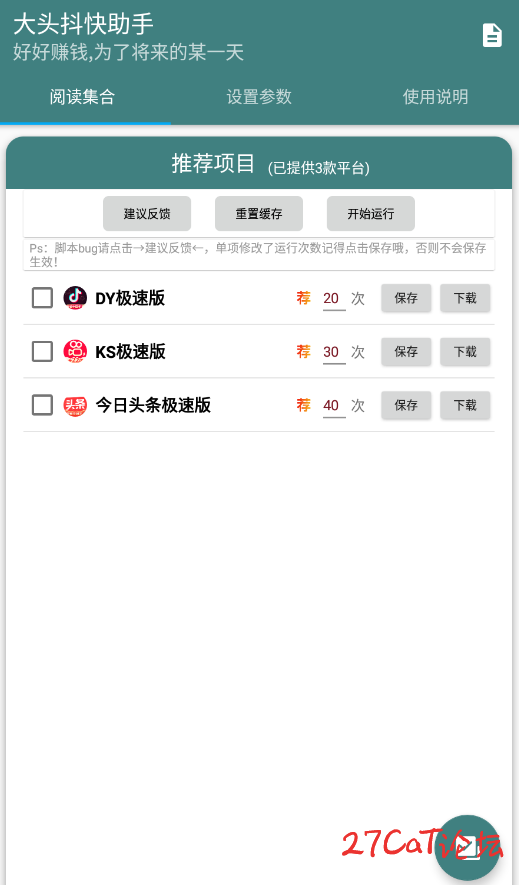519x885 pixels.
Task: Edit the KS极速版 run count field
Action: 334,352
